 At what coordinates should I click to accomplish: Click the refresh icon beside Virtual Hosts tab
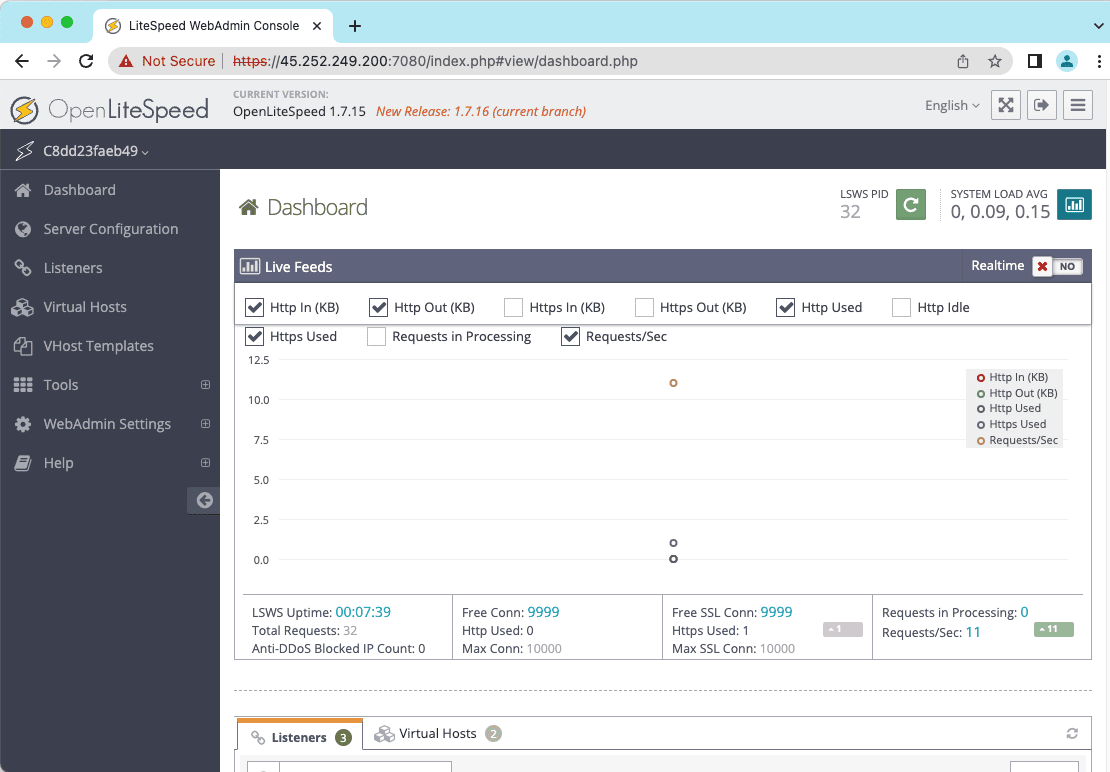(1072, 734)
